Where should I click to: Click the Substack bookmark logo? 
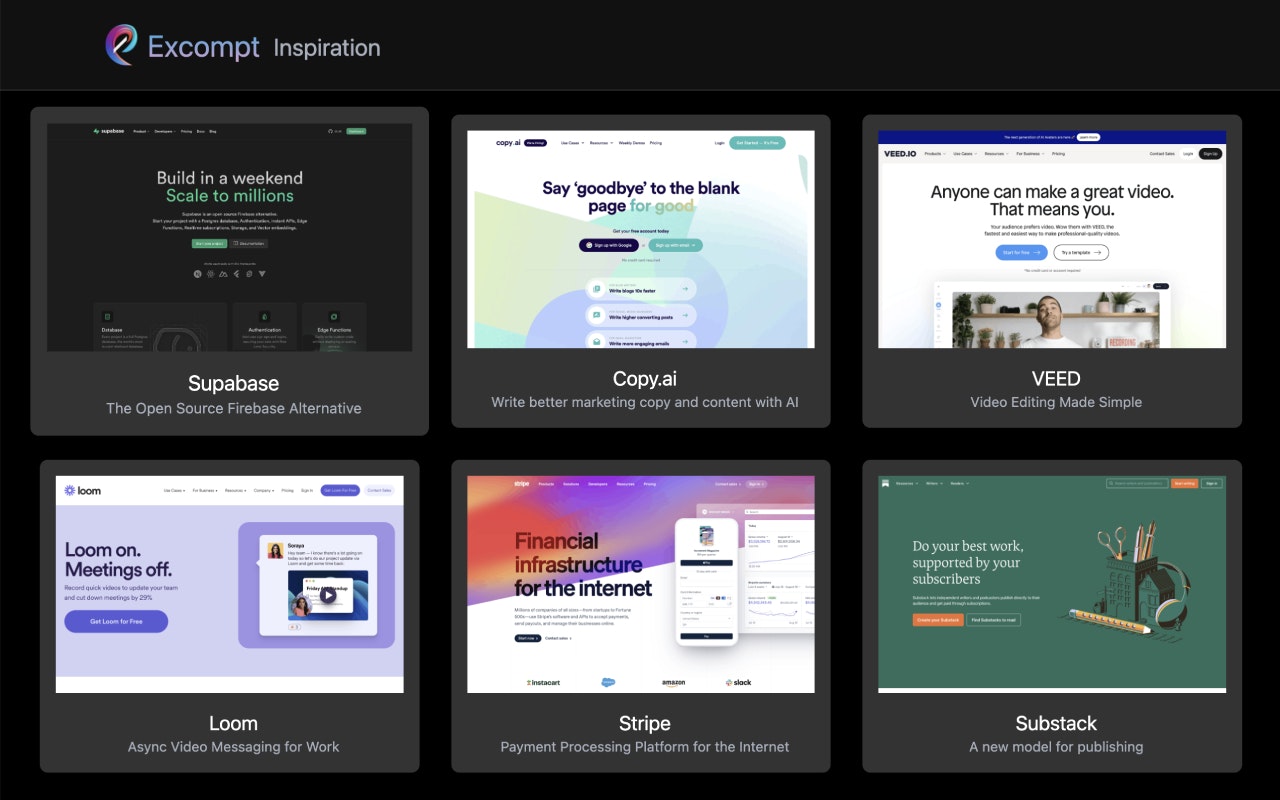885,483
